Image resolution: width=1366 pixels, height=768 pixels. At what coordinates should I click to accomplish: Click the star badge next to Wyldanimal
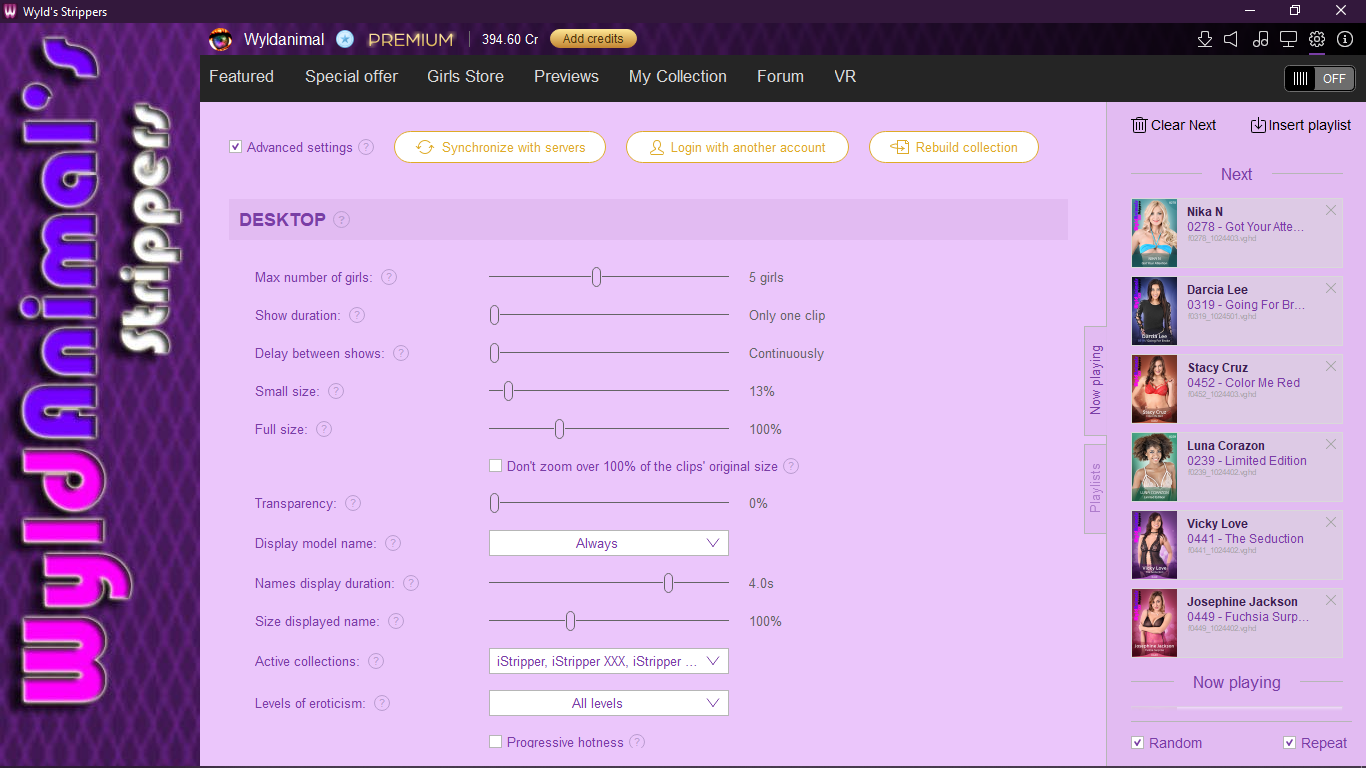point(345,39)
